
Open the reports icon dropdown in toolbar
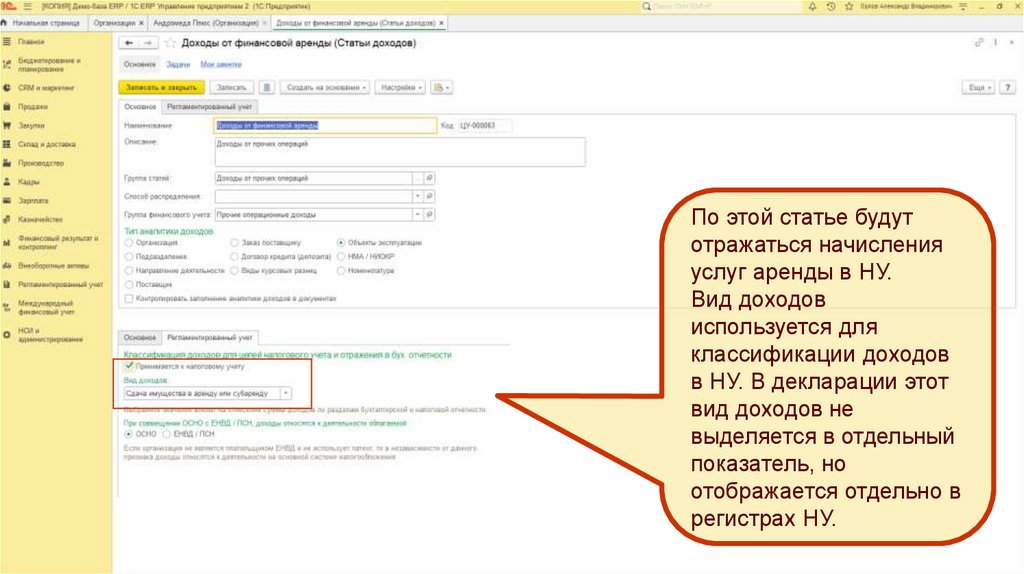click(441, 88)
